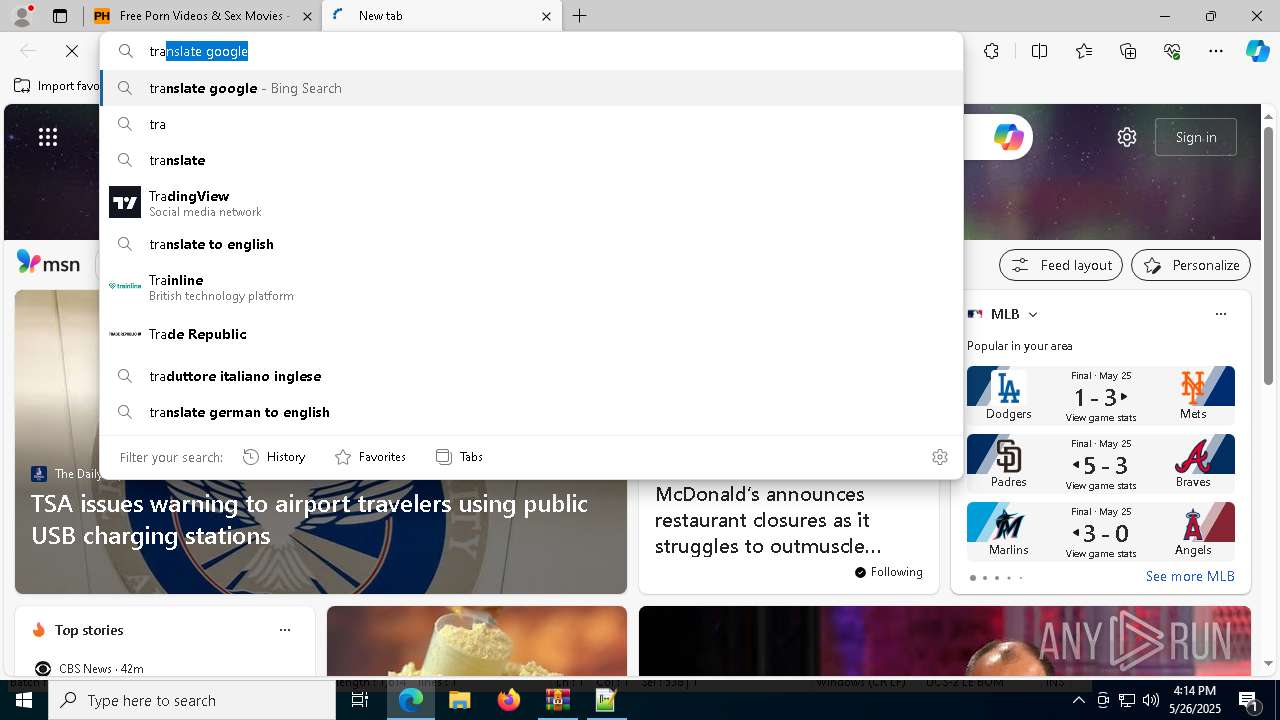Open TradingView suggestion
1280x720 pixels.
(531, 203)
